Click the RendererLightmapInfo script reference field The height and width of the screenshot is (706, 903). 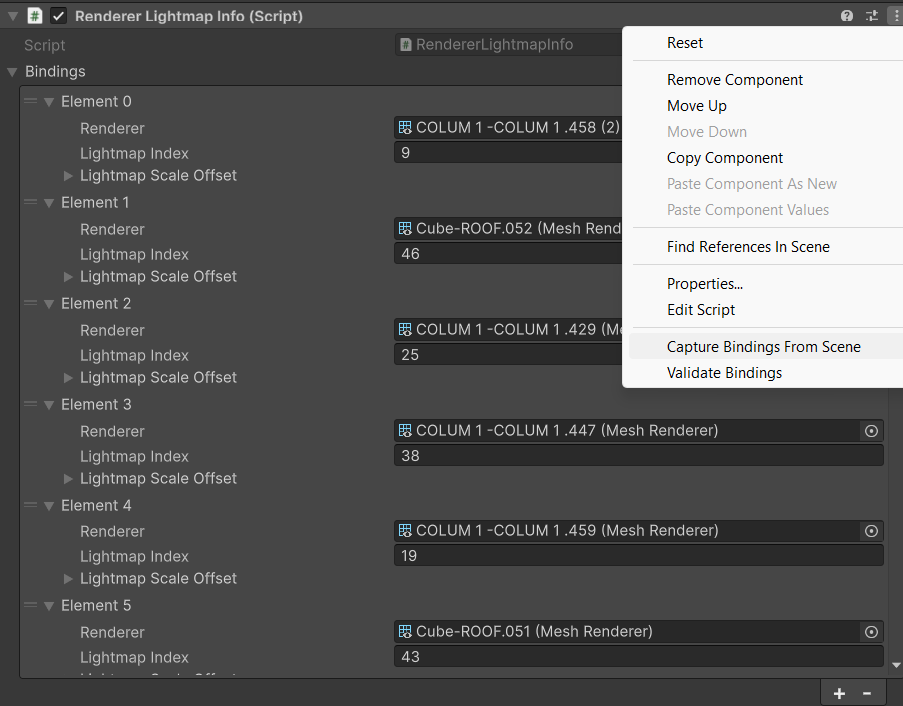(x=508, y=44)
